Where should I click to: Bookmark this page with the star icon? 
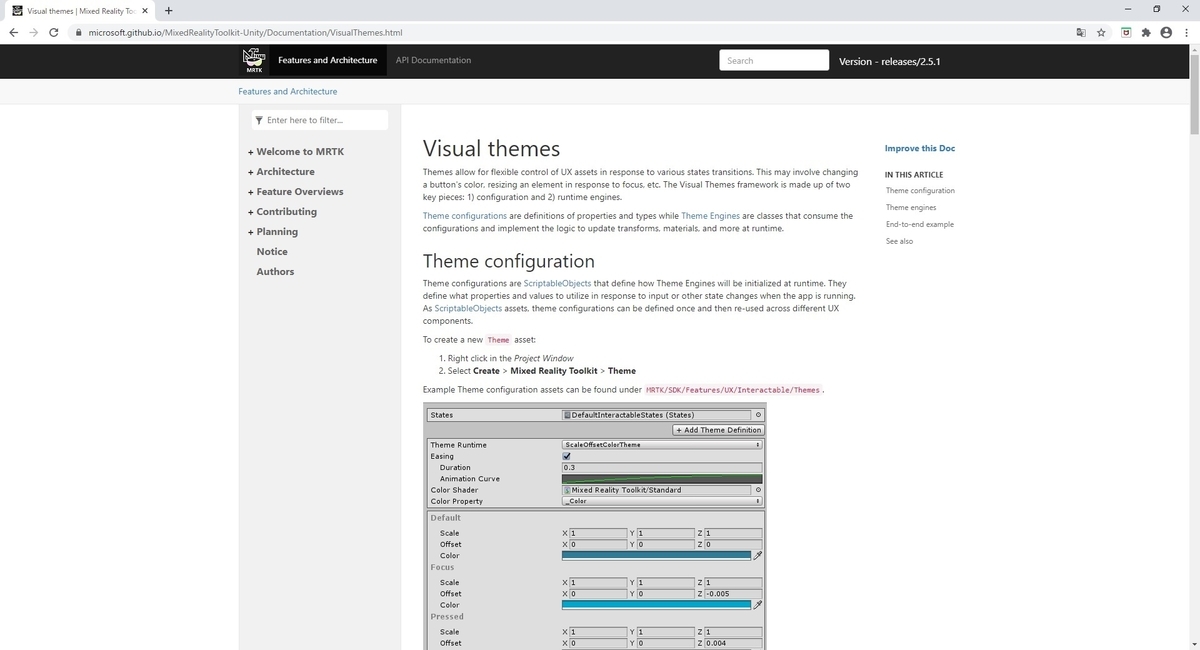[1101, 32]
